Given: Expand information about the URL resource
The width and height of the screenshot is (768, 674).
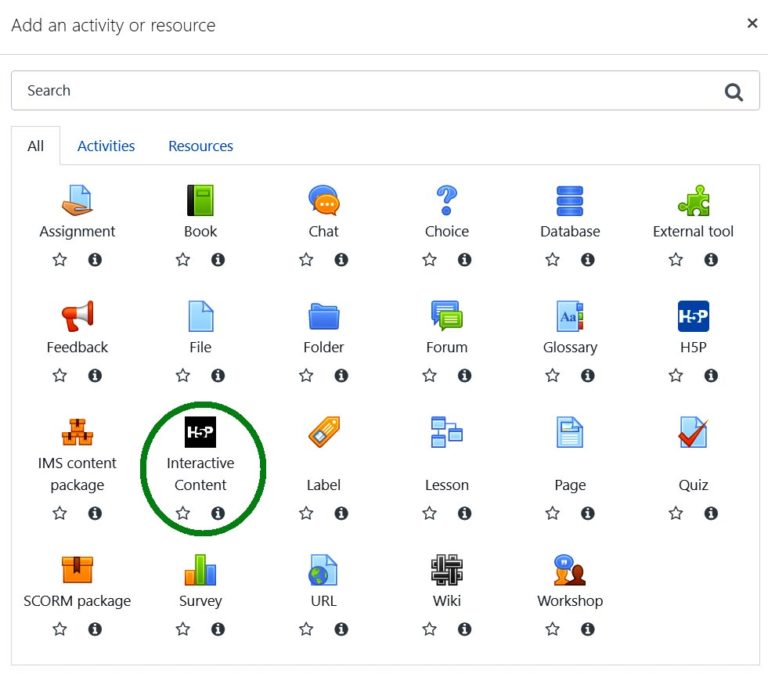Looking at the screenshot, I should 341,629.
